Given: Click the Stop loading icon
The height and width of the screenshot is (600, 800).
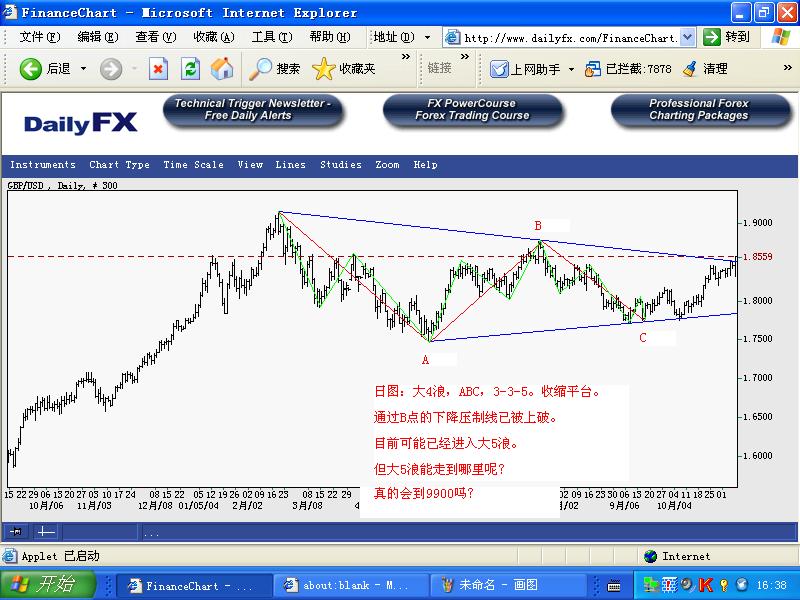Looking at the screenshot, I should (x=158, y=68).
